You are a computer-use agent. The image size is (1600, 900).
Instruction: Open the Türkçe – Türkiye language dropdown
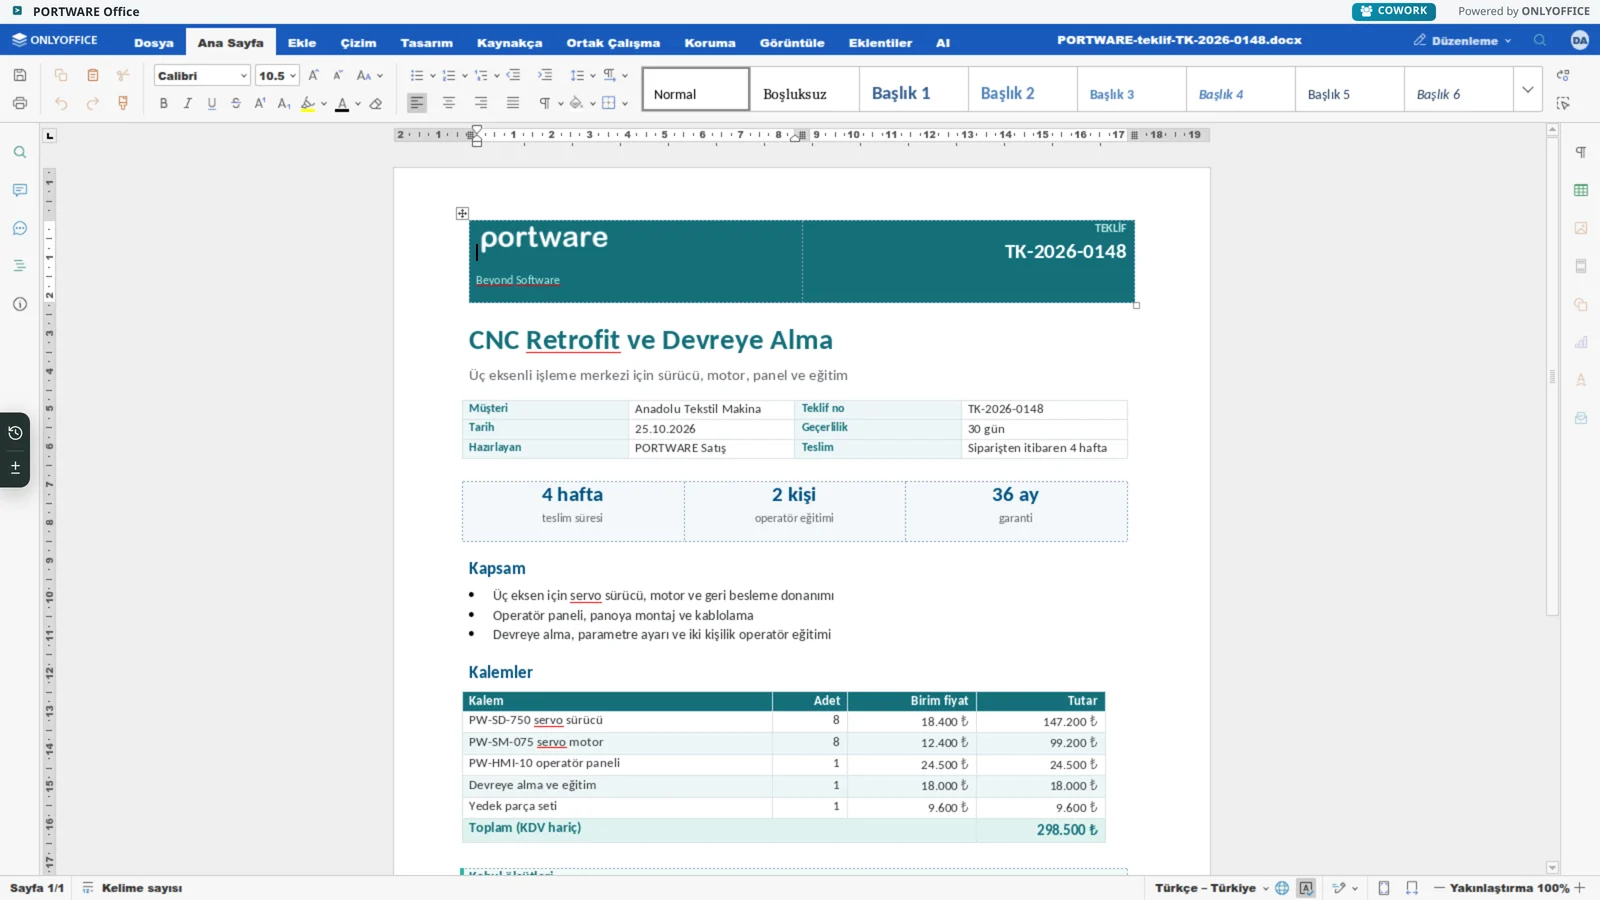pos(1211,888)
